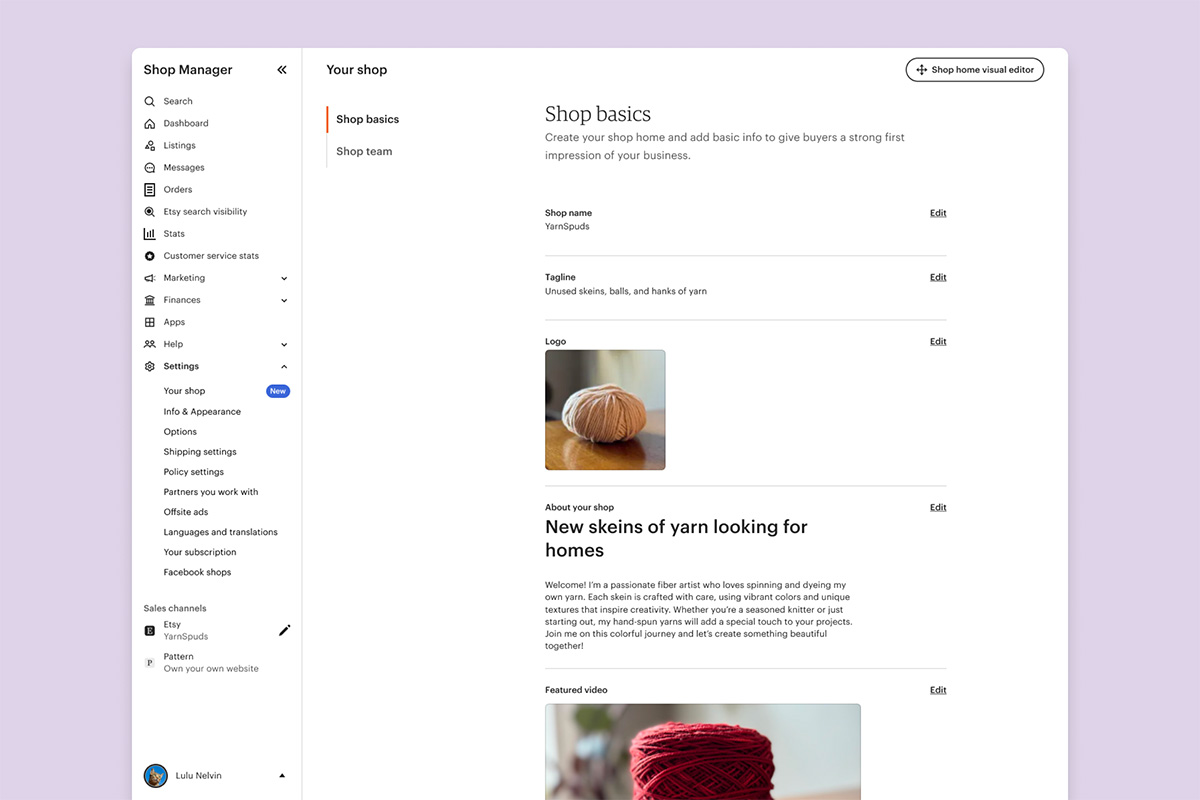Screen dimensions: 1200x800
Task: Open the Listings icon
Action: 148,145
